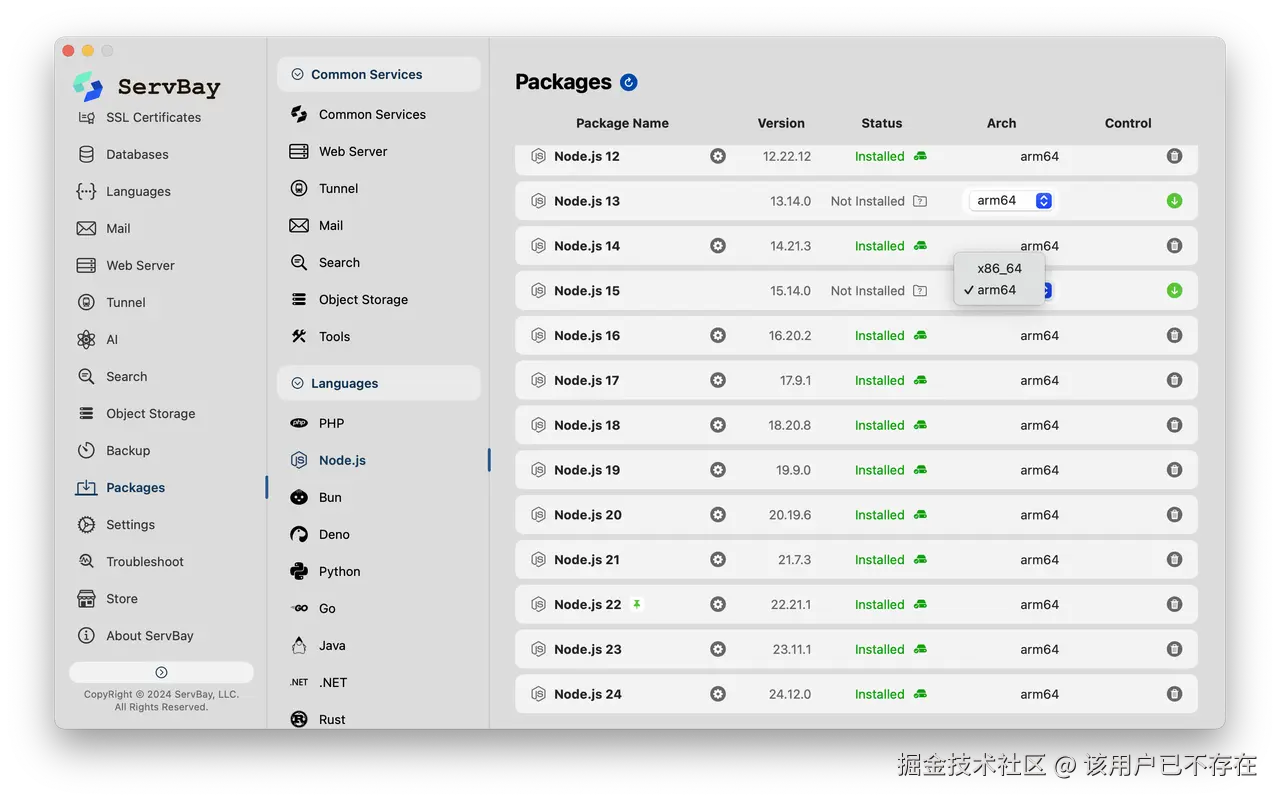Click the sidebar collapse arrow button

pyautogui.click(x=161, y=672)
